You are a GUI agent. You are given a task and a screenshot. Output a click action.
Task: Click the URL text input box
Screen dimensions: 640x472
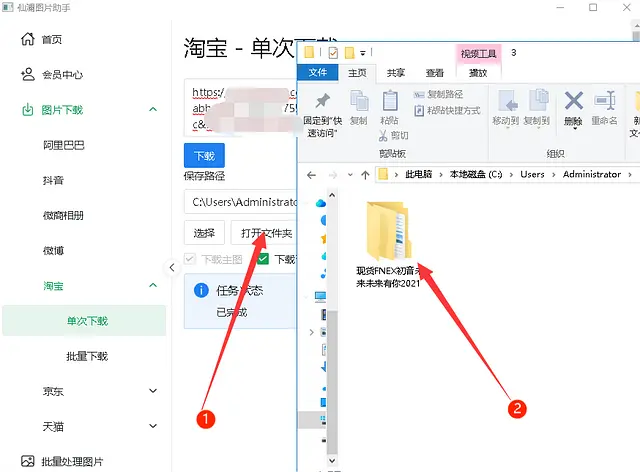click(241, 108)
